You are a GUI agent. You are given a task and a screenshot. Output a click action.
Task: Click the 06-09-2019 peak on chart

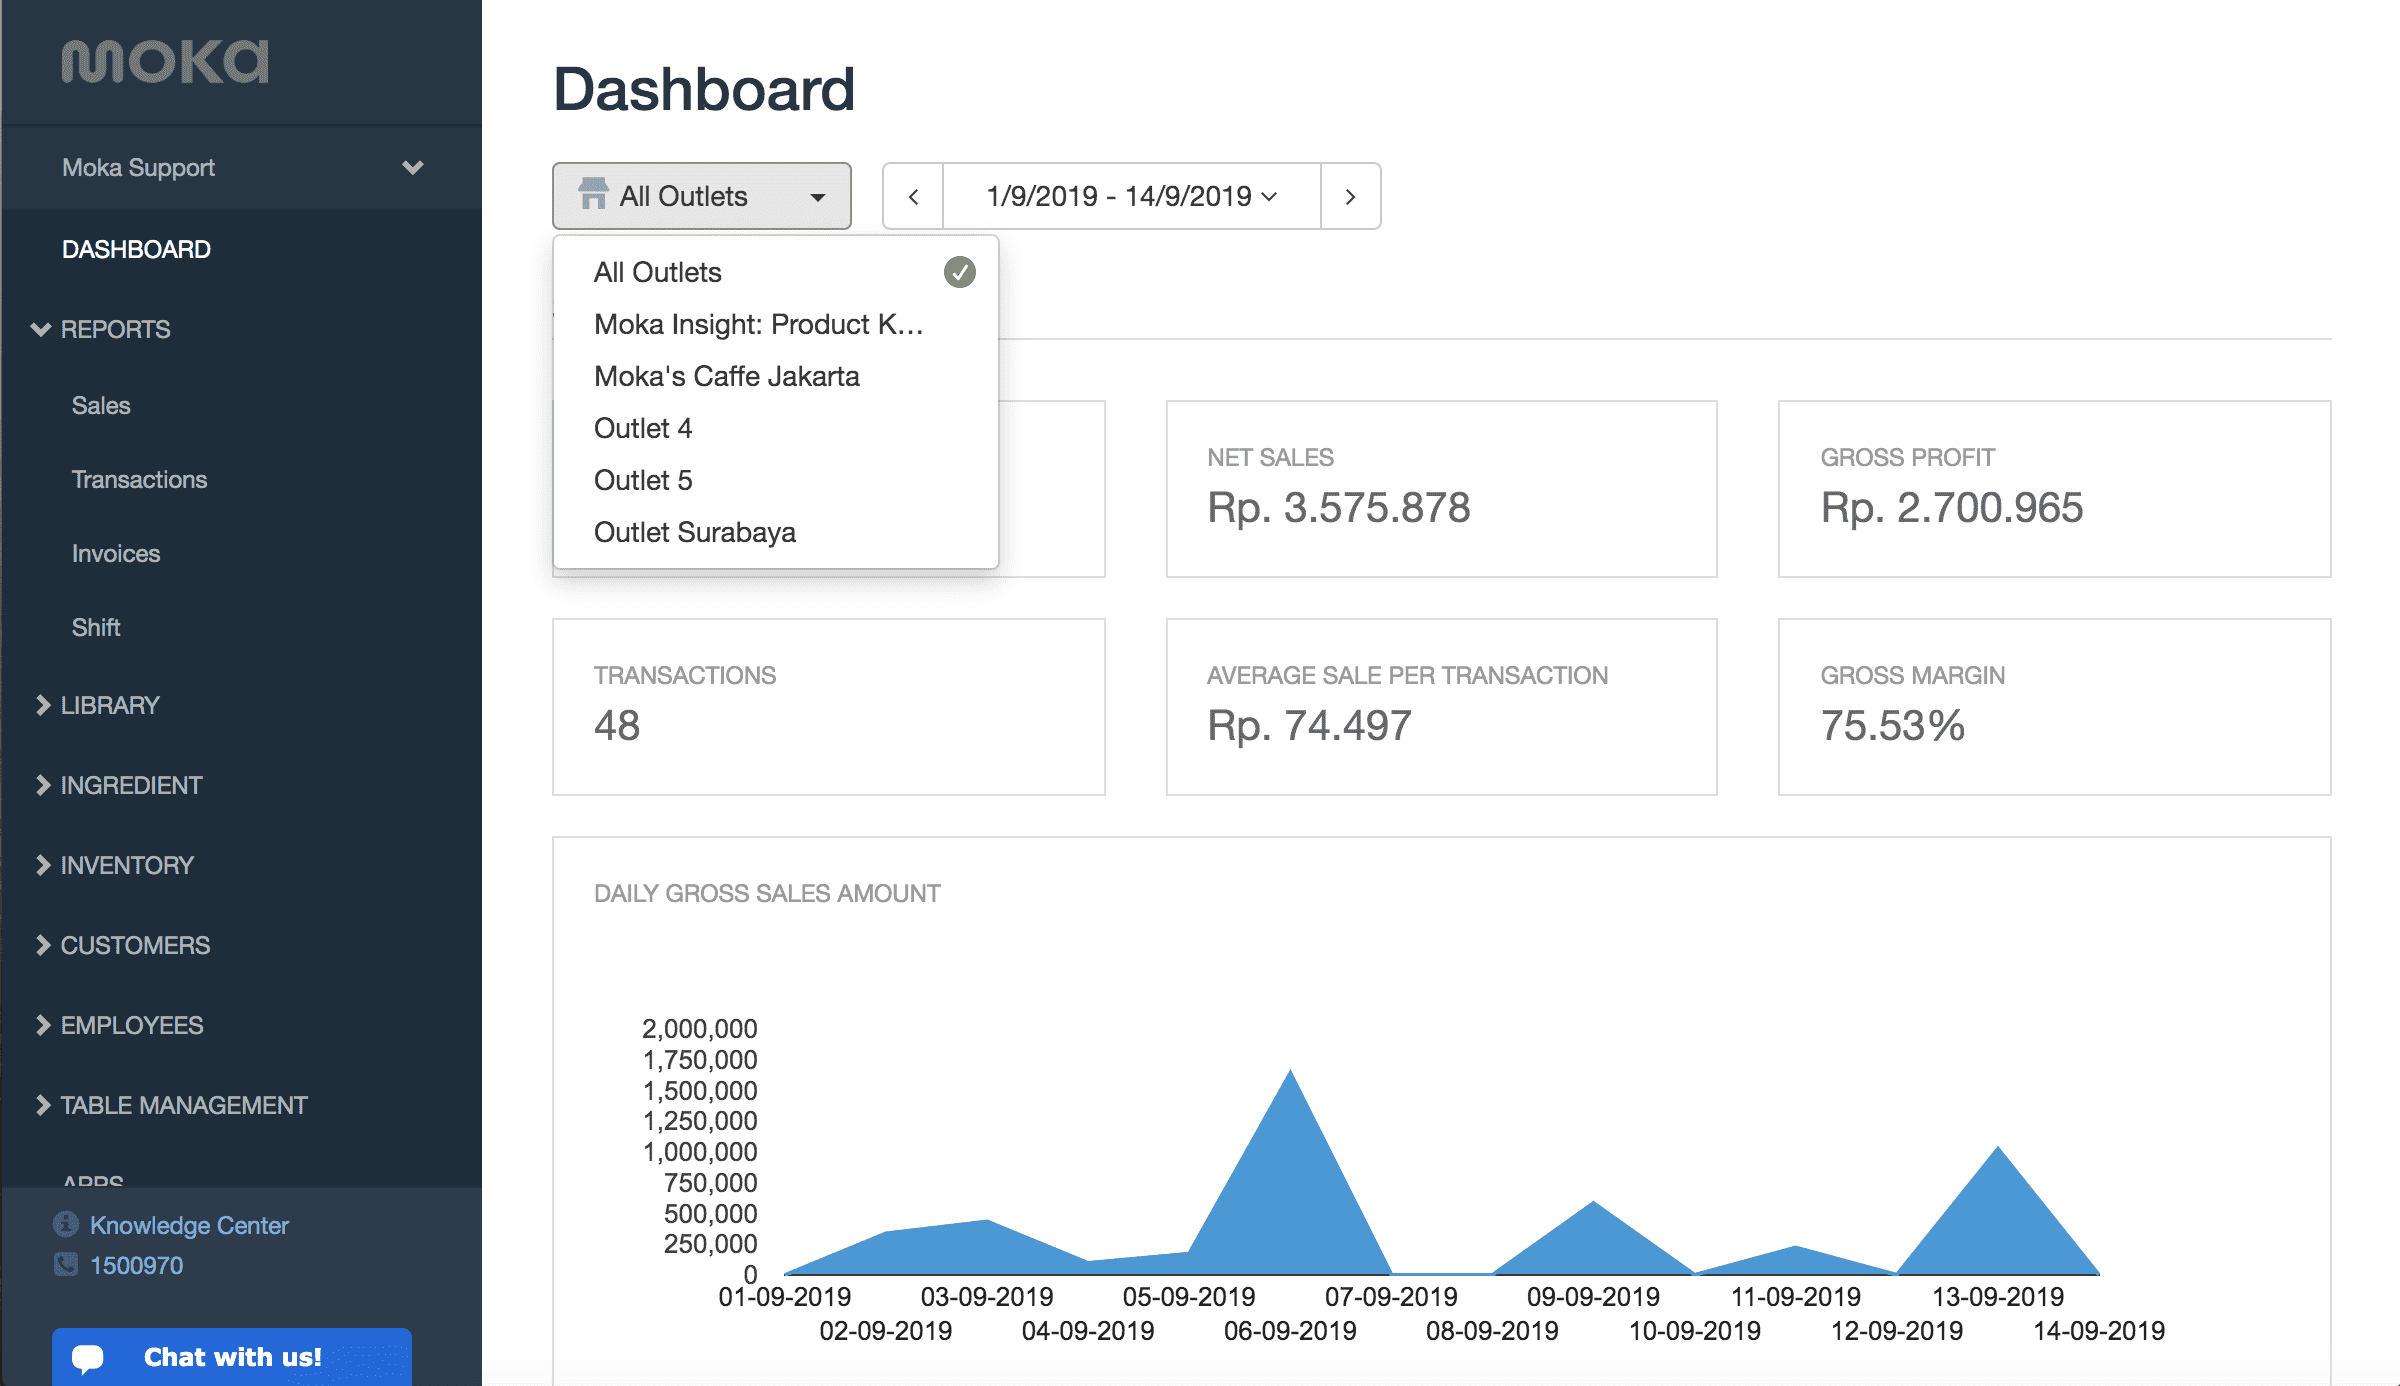pos(1290,1072)
